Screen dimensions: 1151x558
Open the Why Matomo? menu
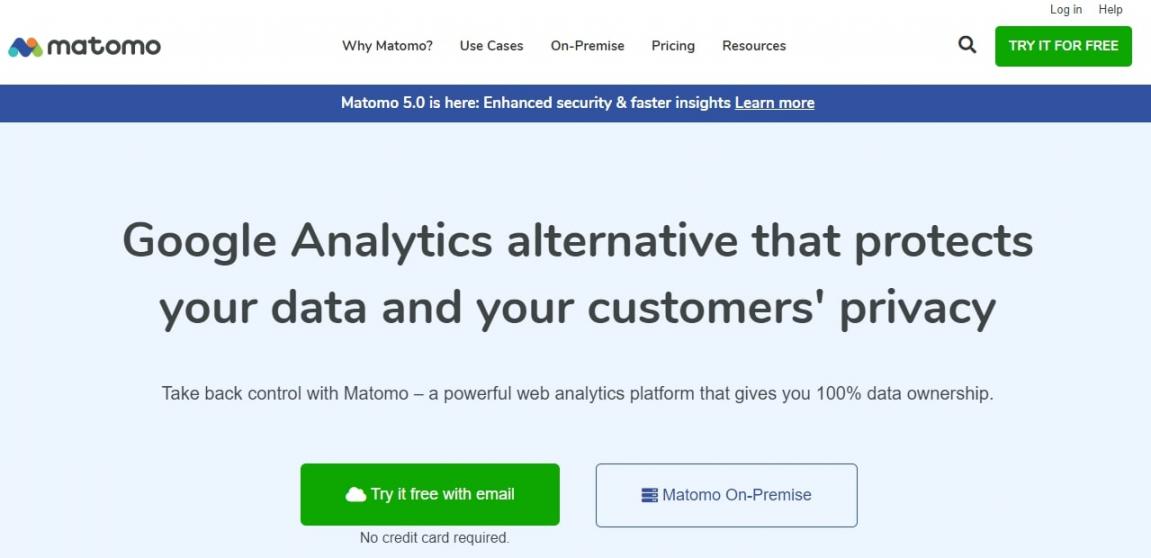click(x=387, y=46)
